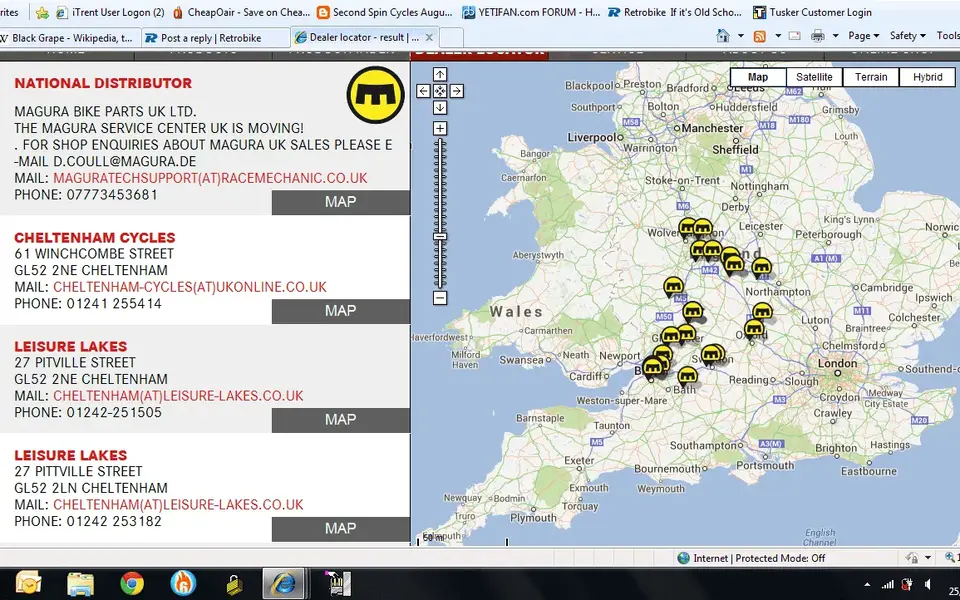
Task: Expand status bar dropdown beside the zoom control
Action: pos(928,558)
